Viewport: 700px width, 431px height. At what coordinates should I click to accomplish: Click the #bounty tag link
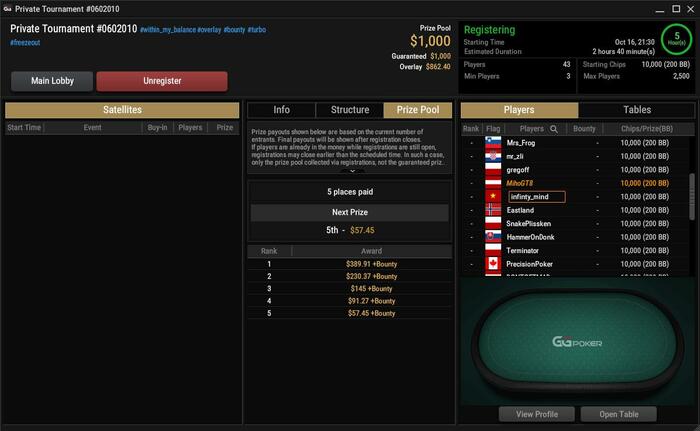234,30
